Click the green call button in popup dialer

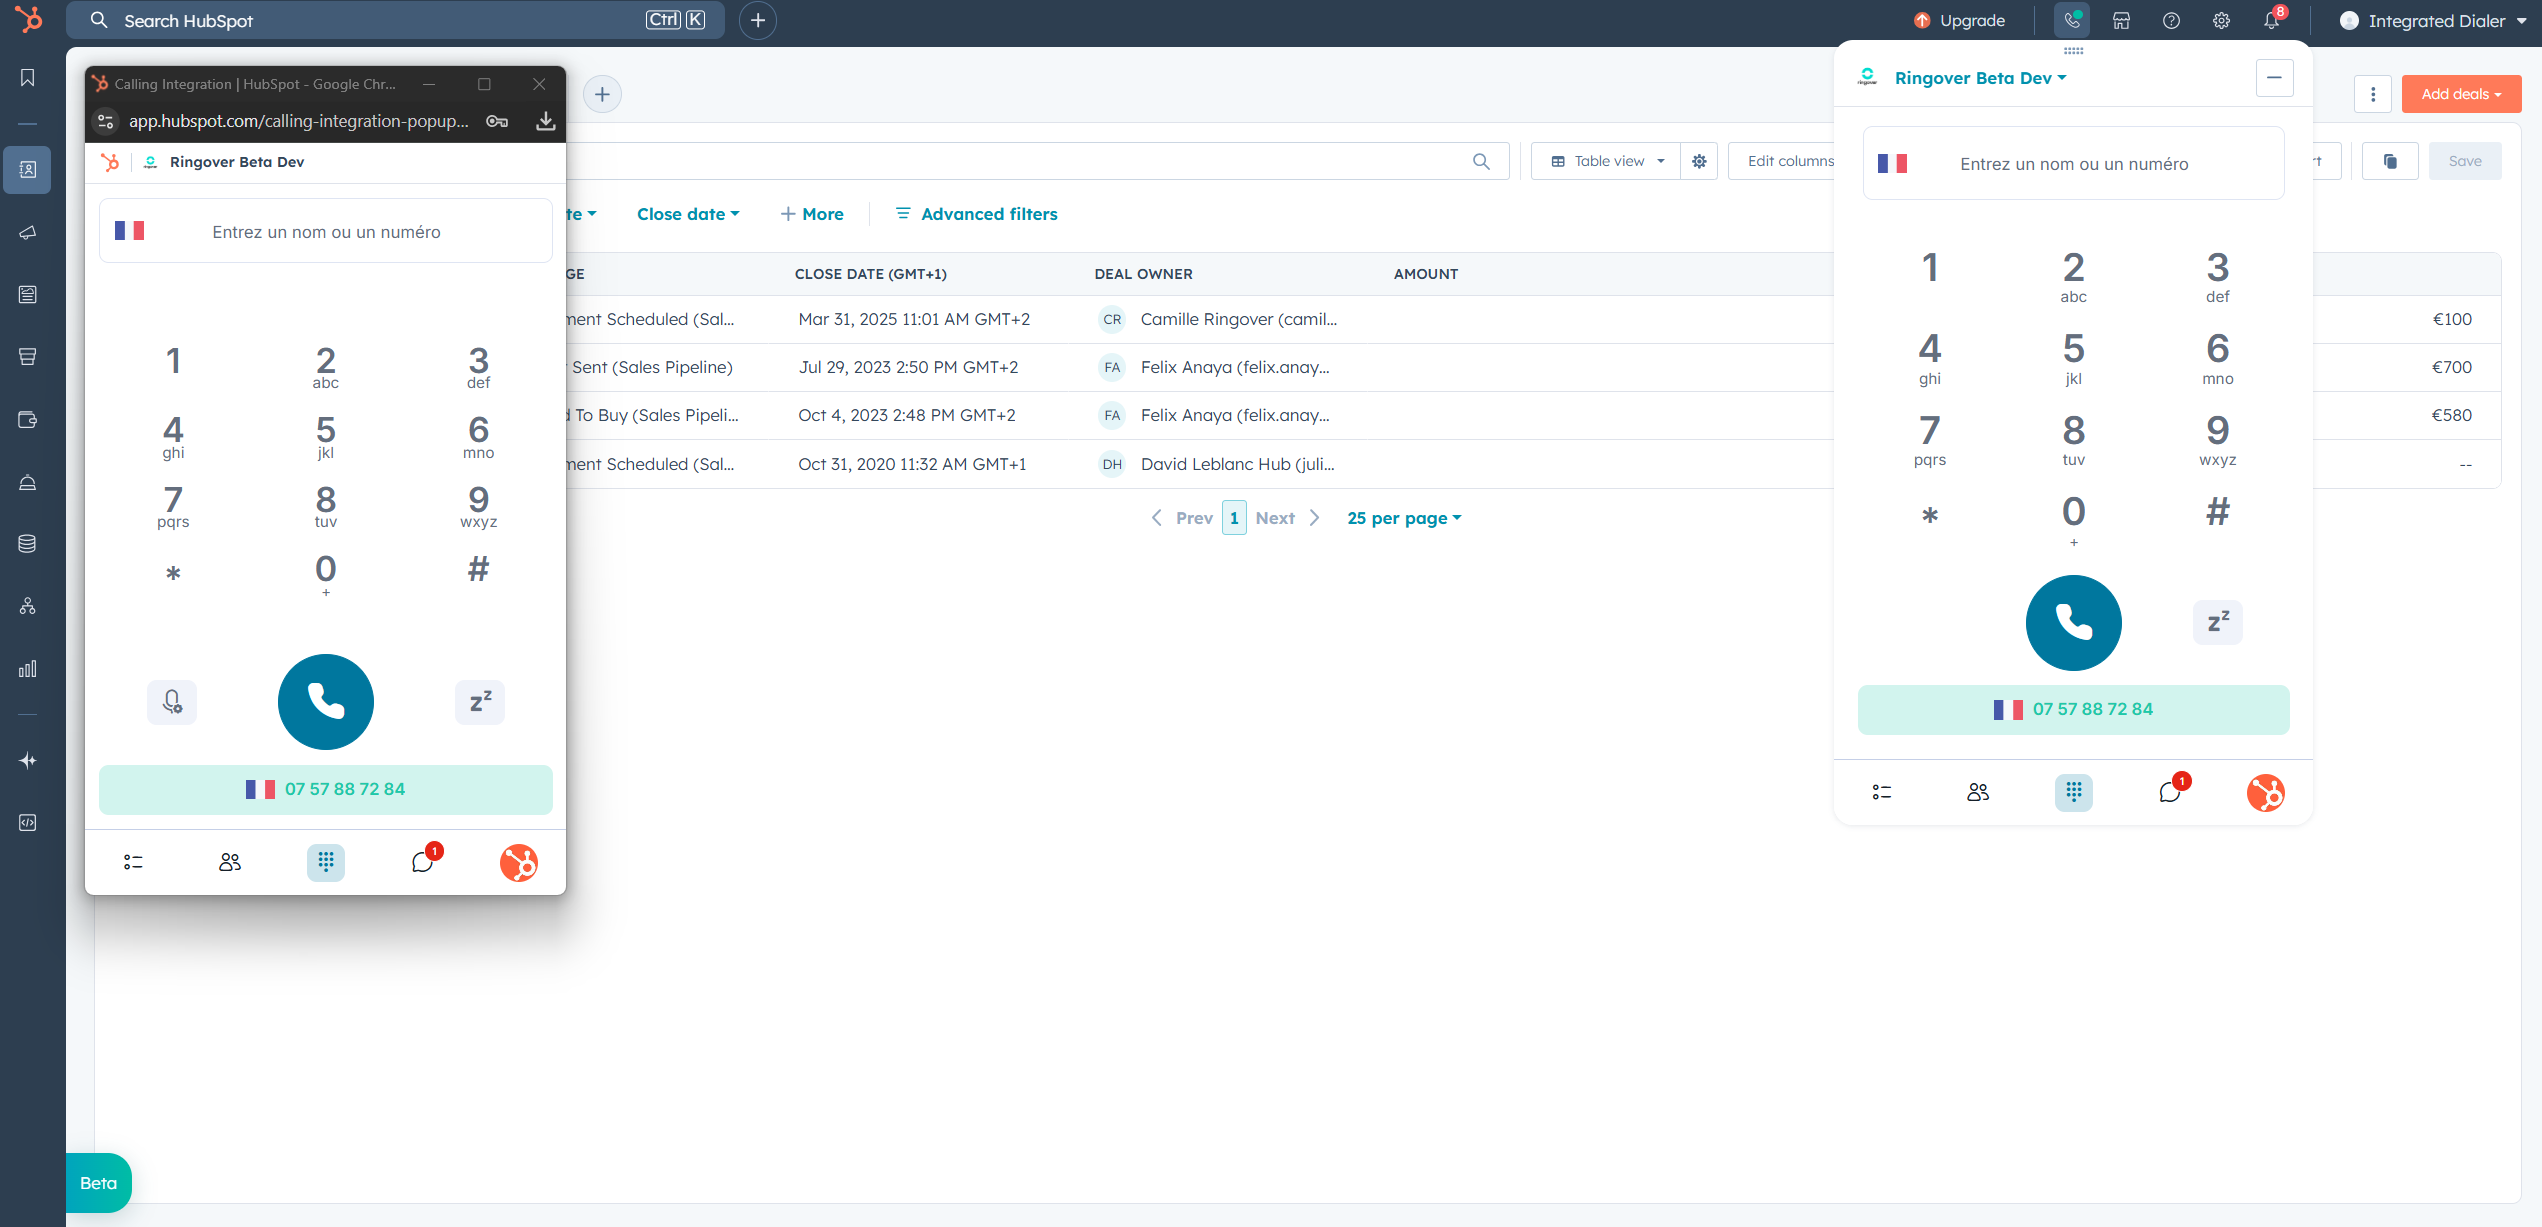(x=325, y=702)
